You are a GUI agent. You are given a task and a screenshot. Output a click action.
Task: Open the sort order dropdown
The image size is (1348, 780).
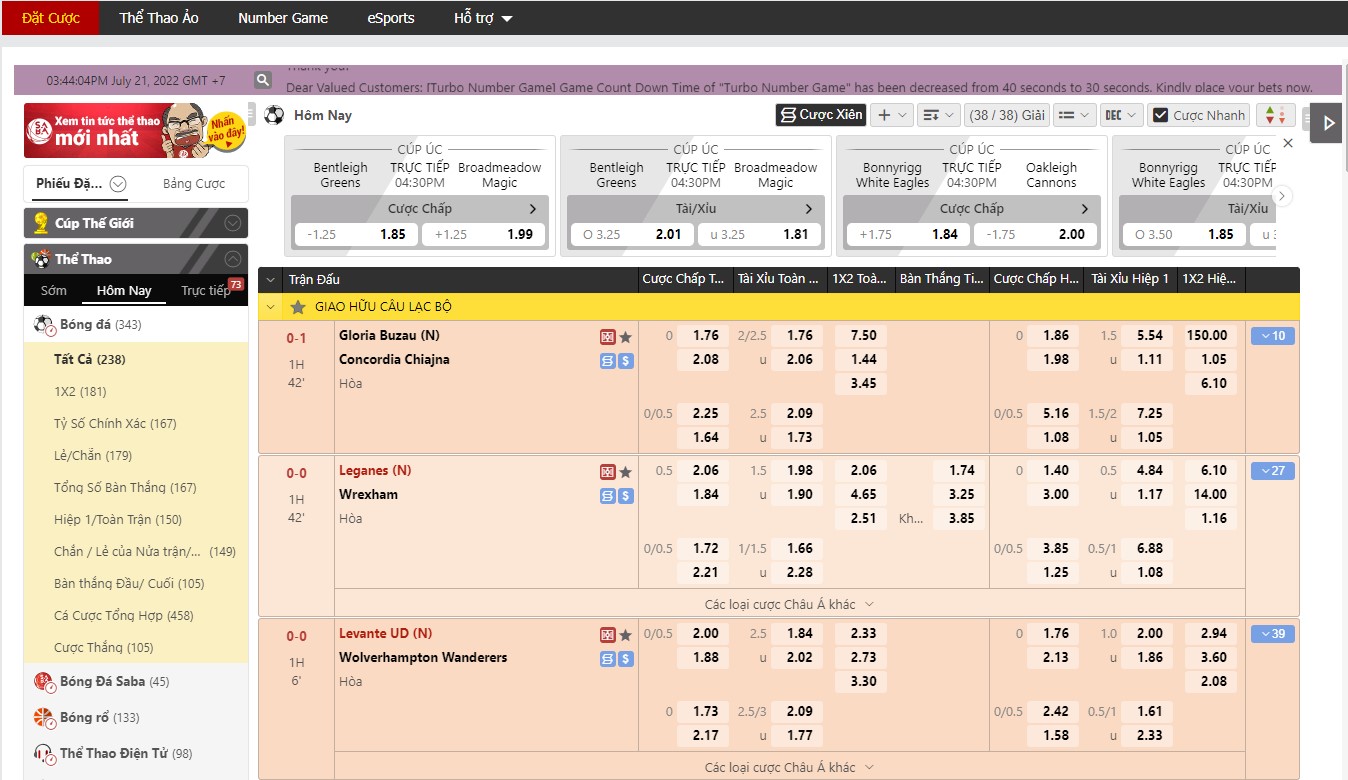[938, 115]
